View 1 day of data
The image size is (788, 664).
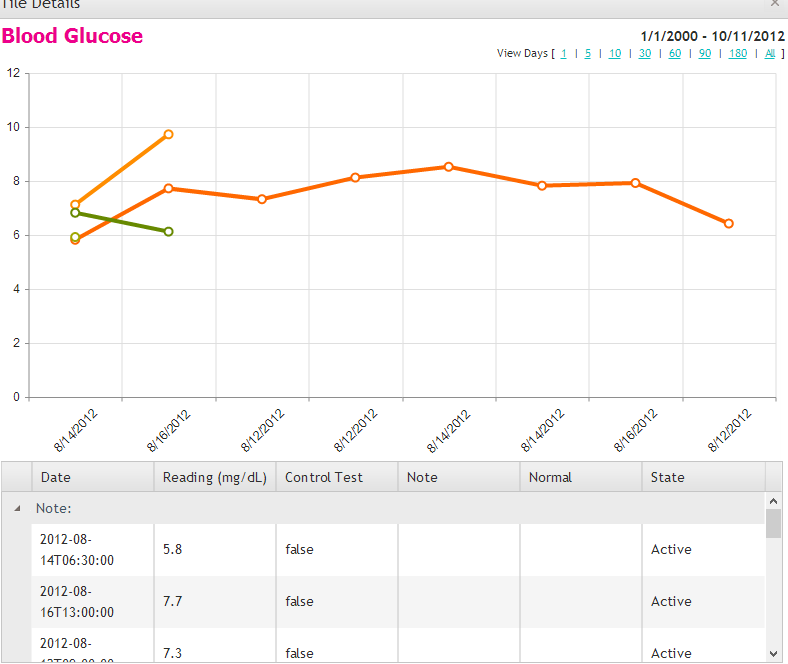pos(563,53)
